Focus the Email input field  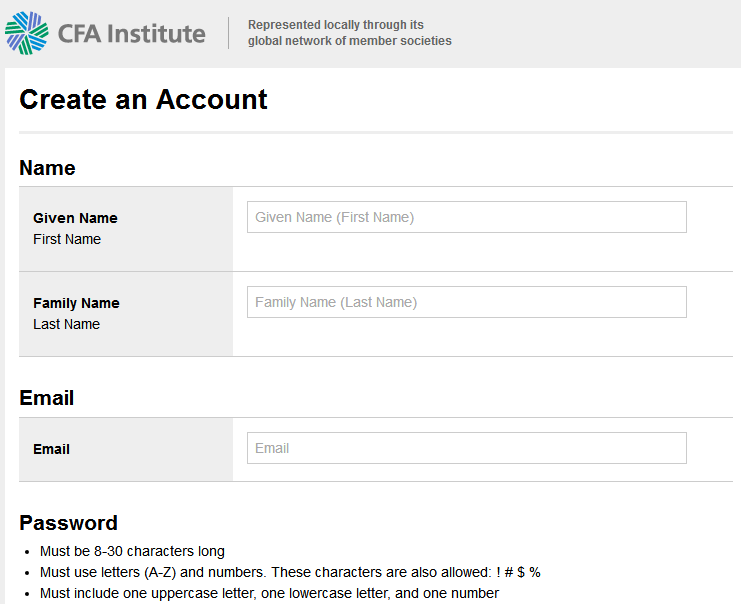pos(466,448)
